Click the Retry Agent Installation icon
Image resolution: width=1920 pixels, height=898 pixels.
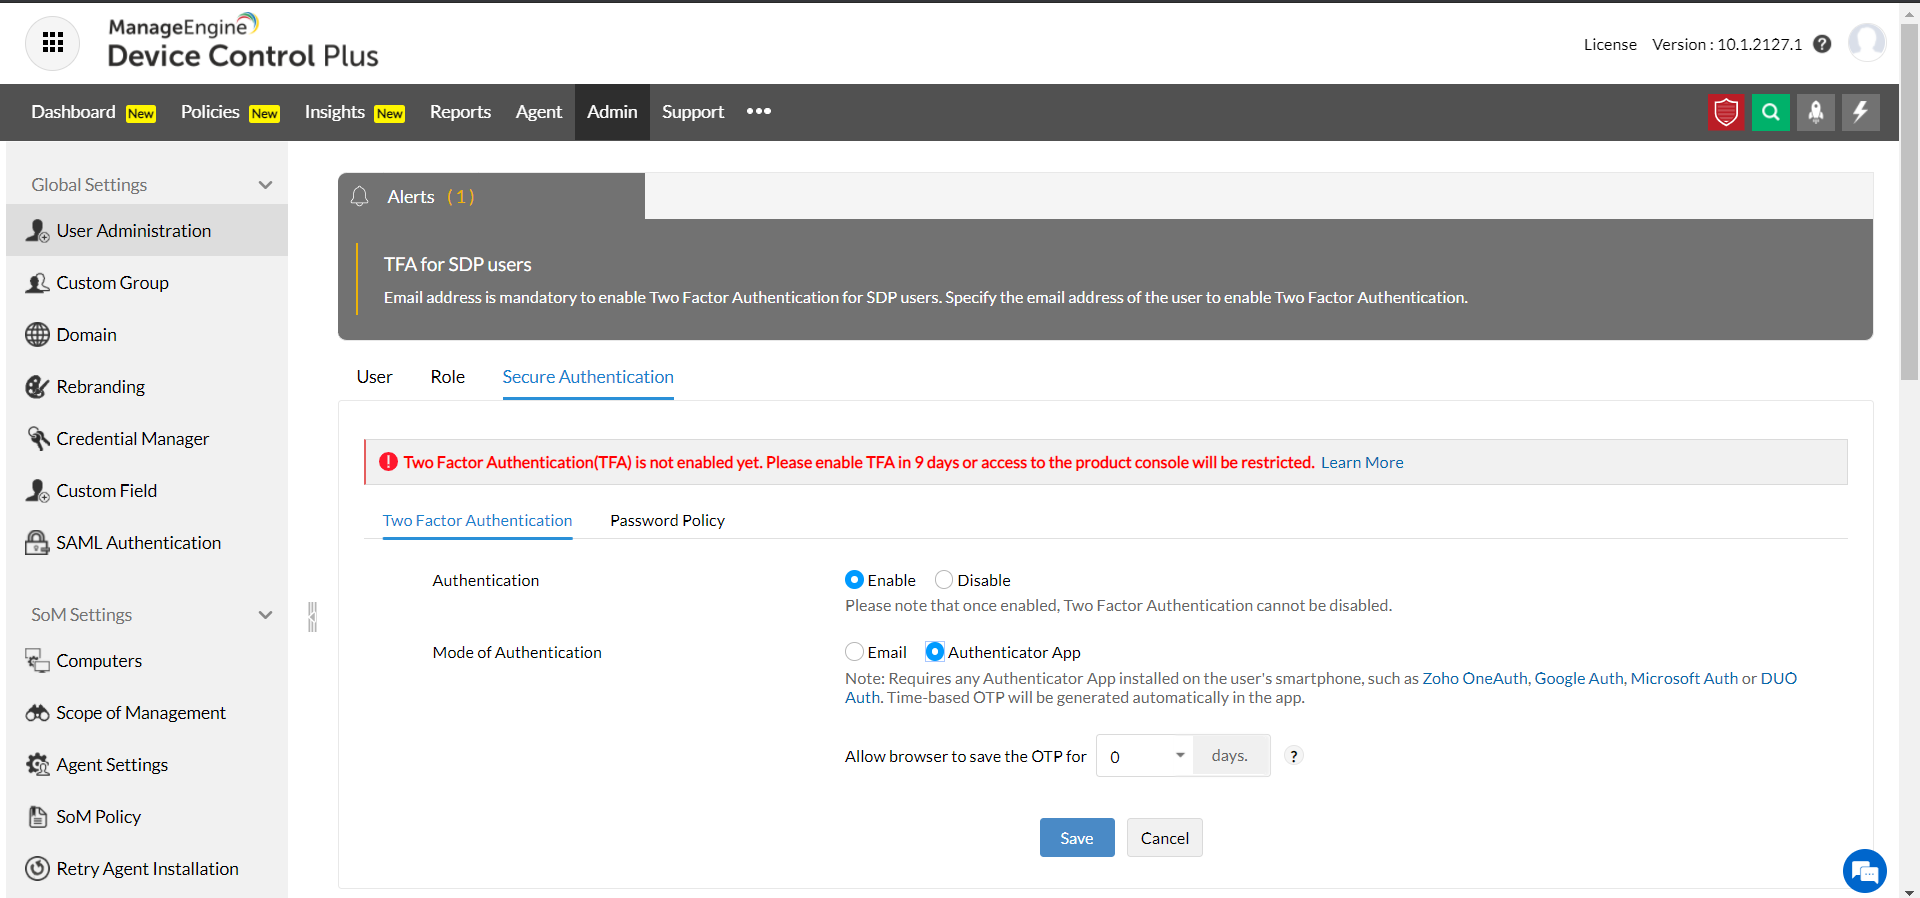(x=37, y=869)
